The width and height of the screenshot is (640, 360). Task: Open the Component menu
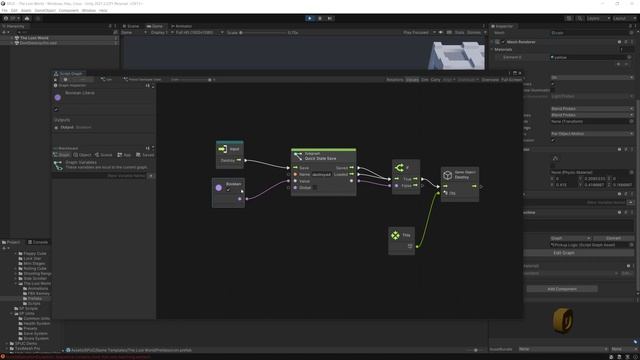69,10
